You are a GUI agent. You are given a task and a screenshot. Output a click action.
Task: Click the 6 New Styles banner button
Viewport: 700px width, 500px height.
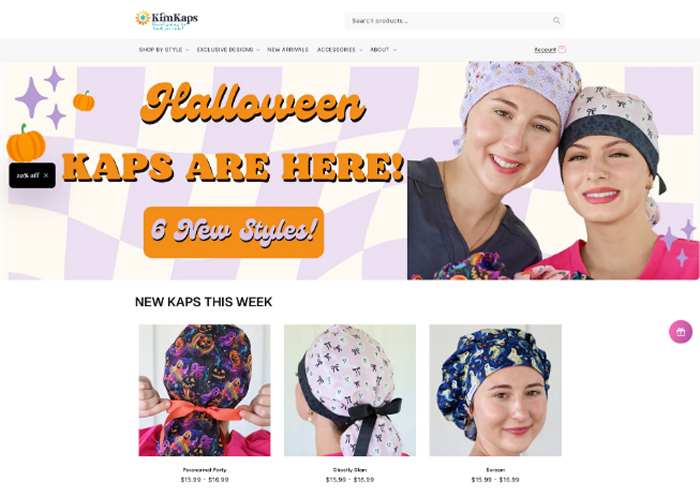233,232
